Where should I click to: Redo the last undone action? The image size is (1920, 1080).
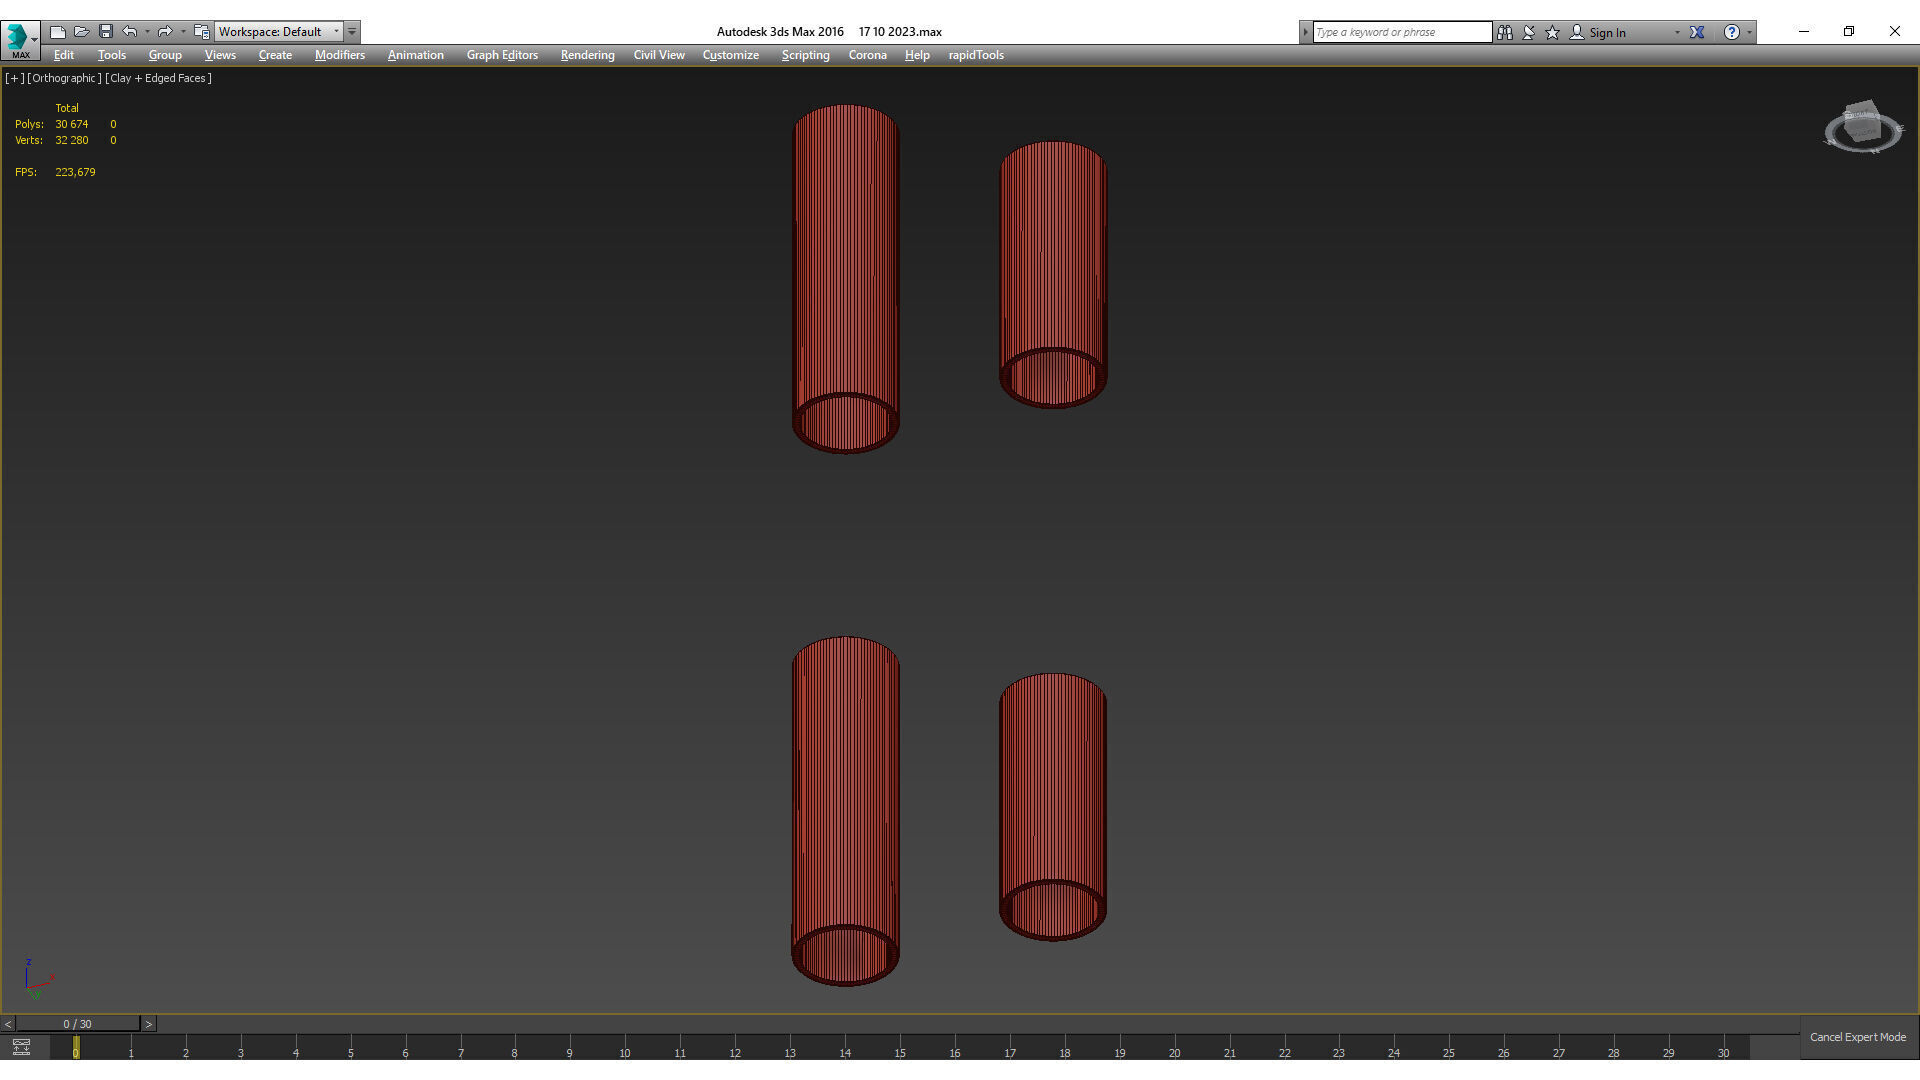(165, 32)
